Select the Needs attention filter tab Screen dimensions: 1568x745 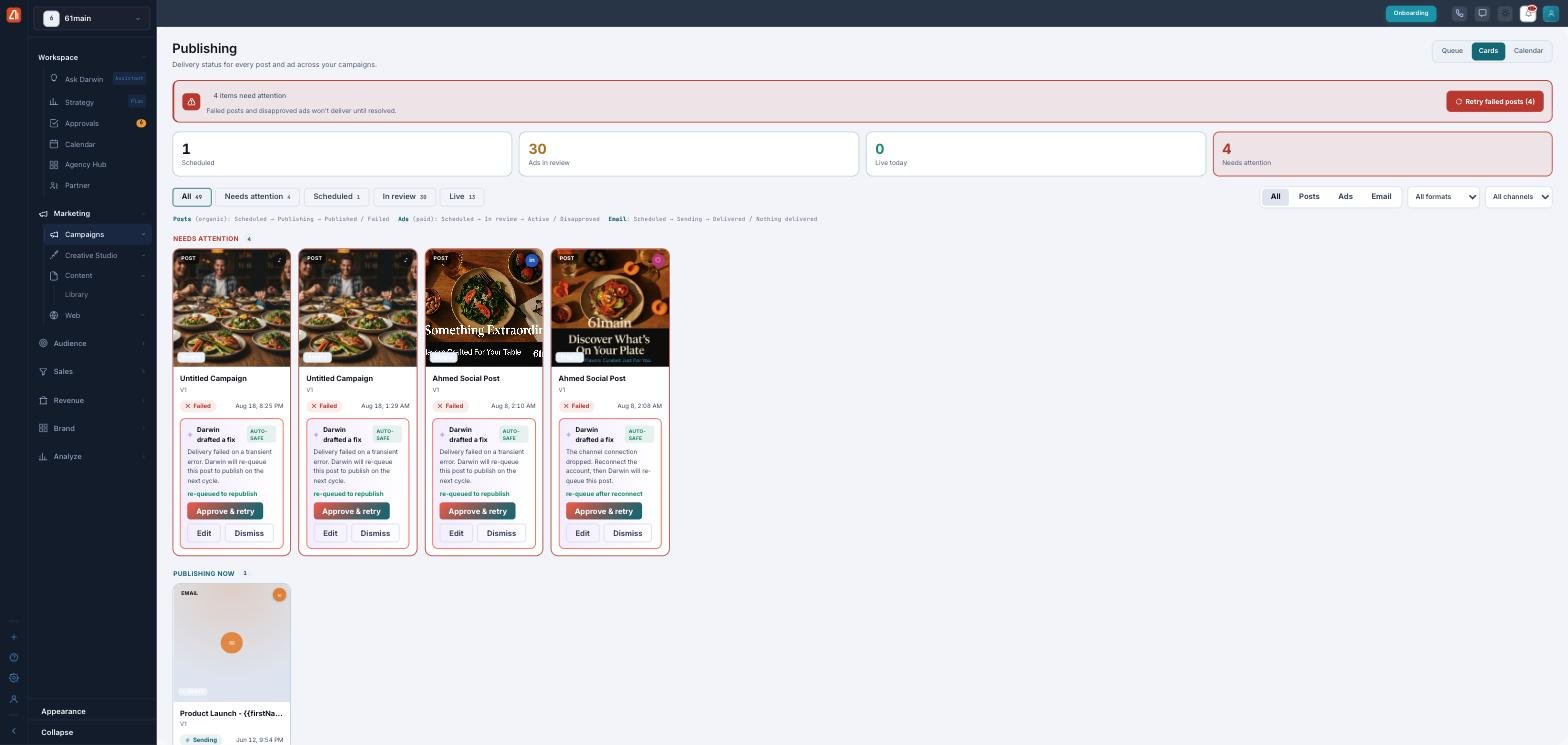(x=257, y=197)
